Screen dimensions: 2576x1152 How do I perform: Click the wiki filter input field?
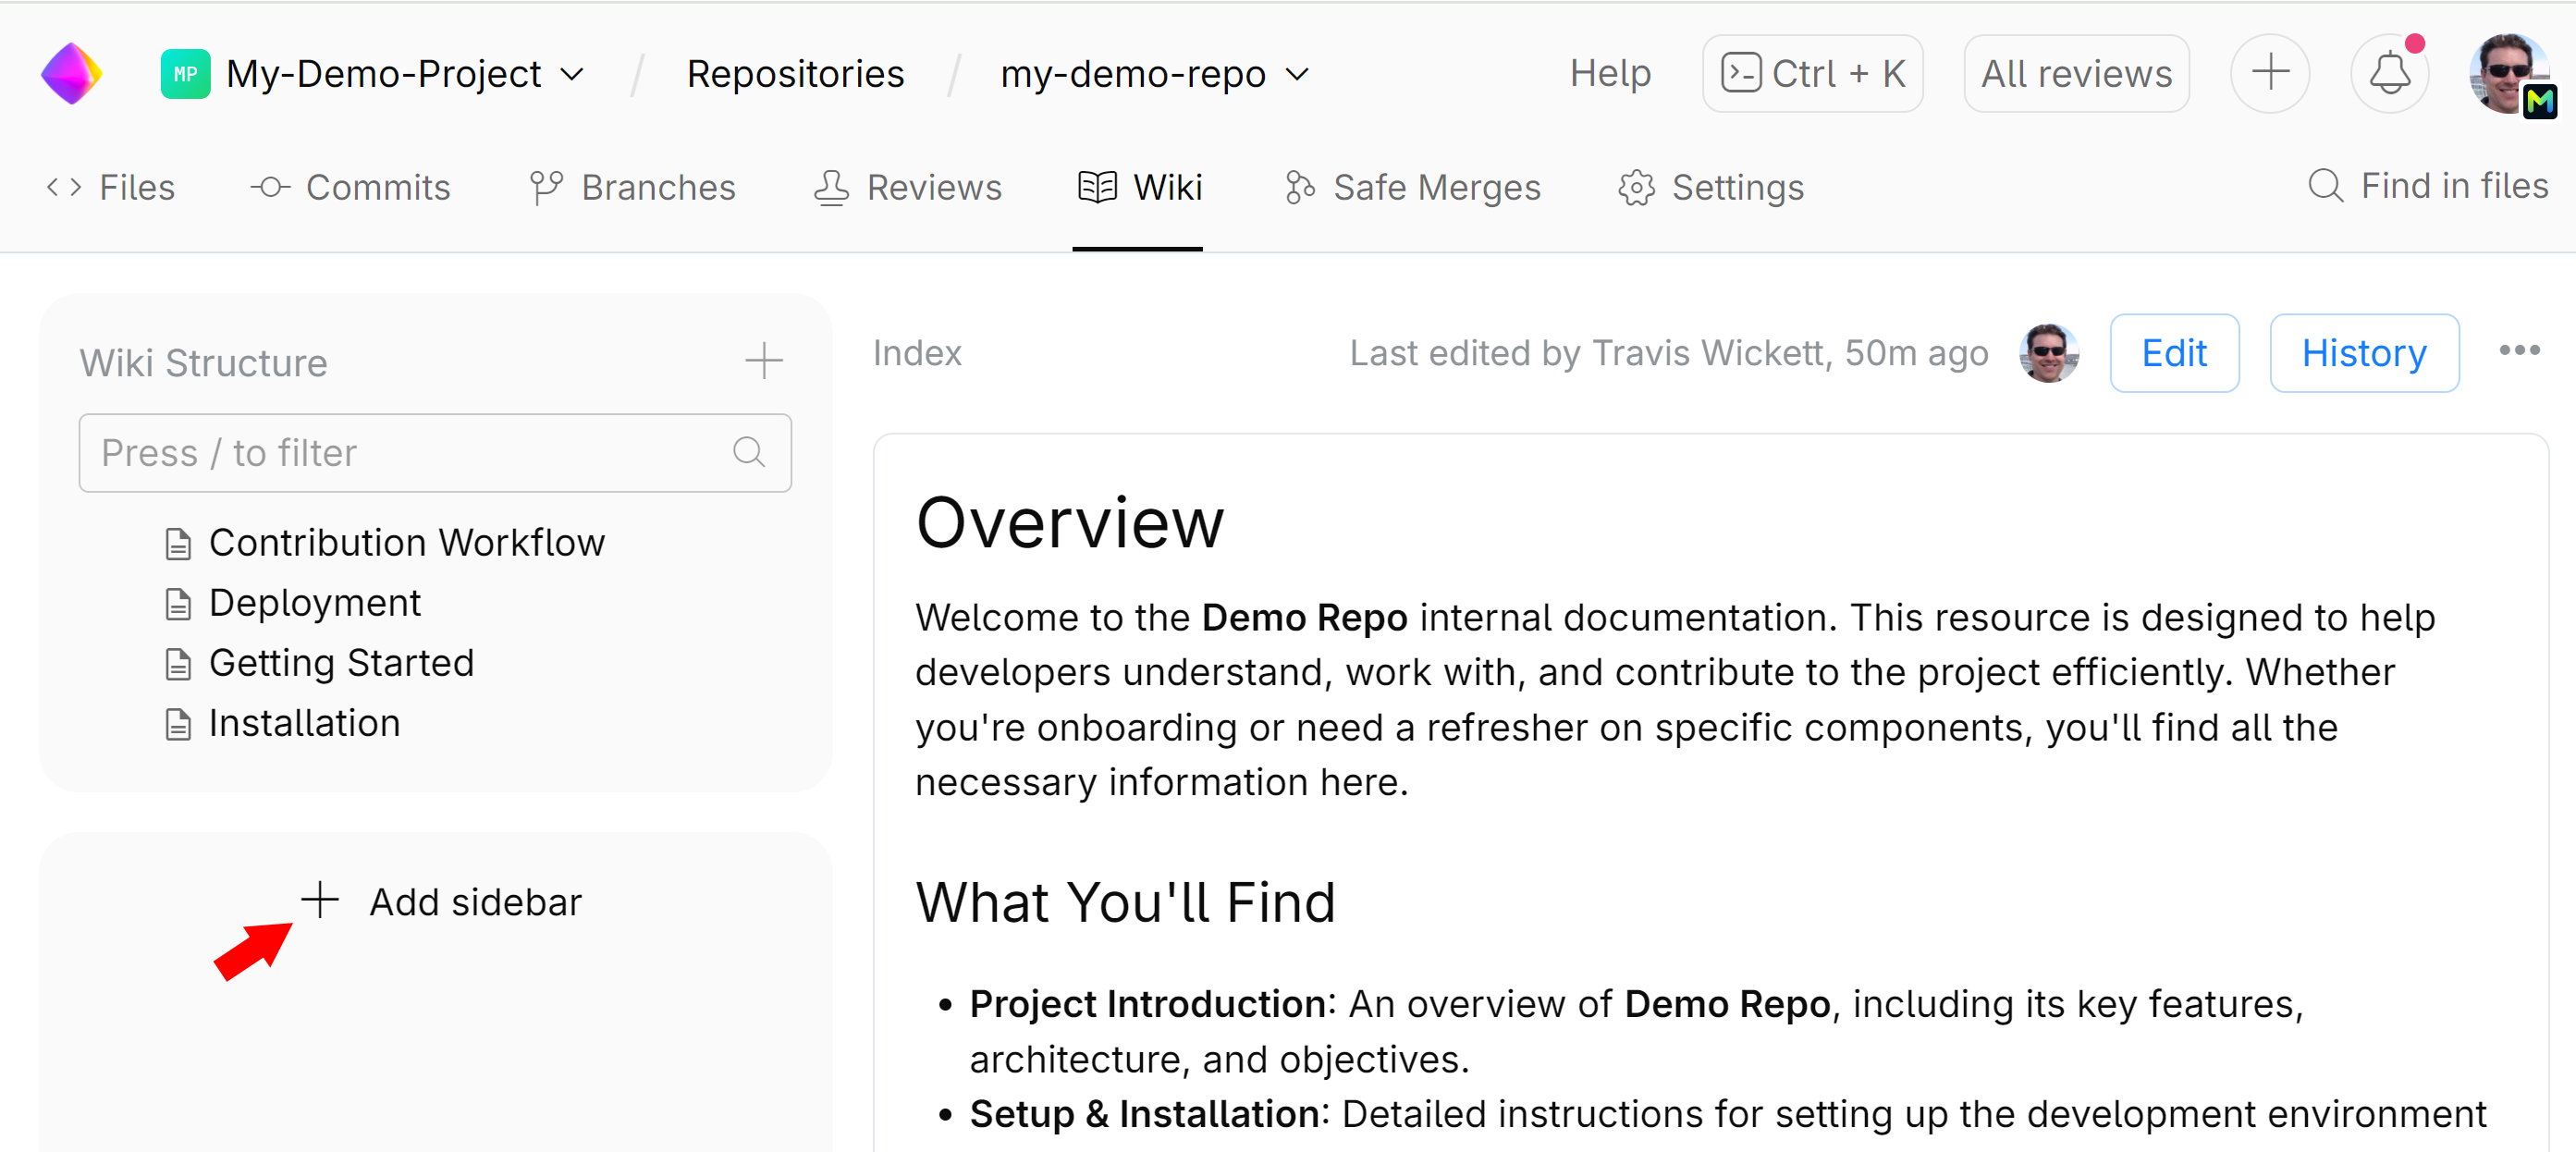tap(400, 452)
